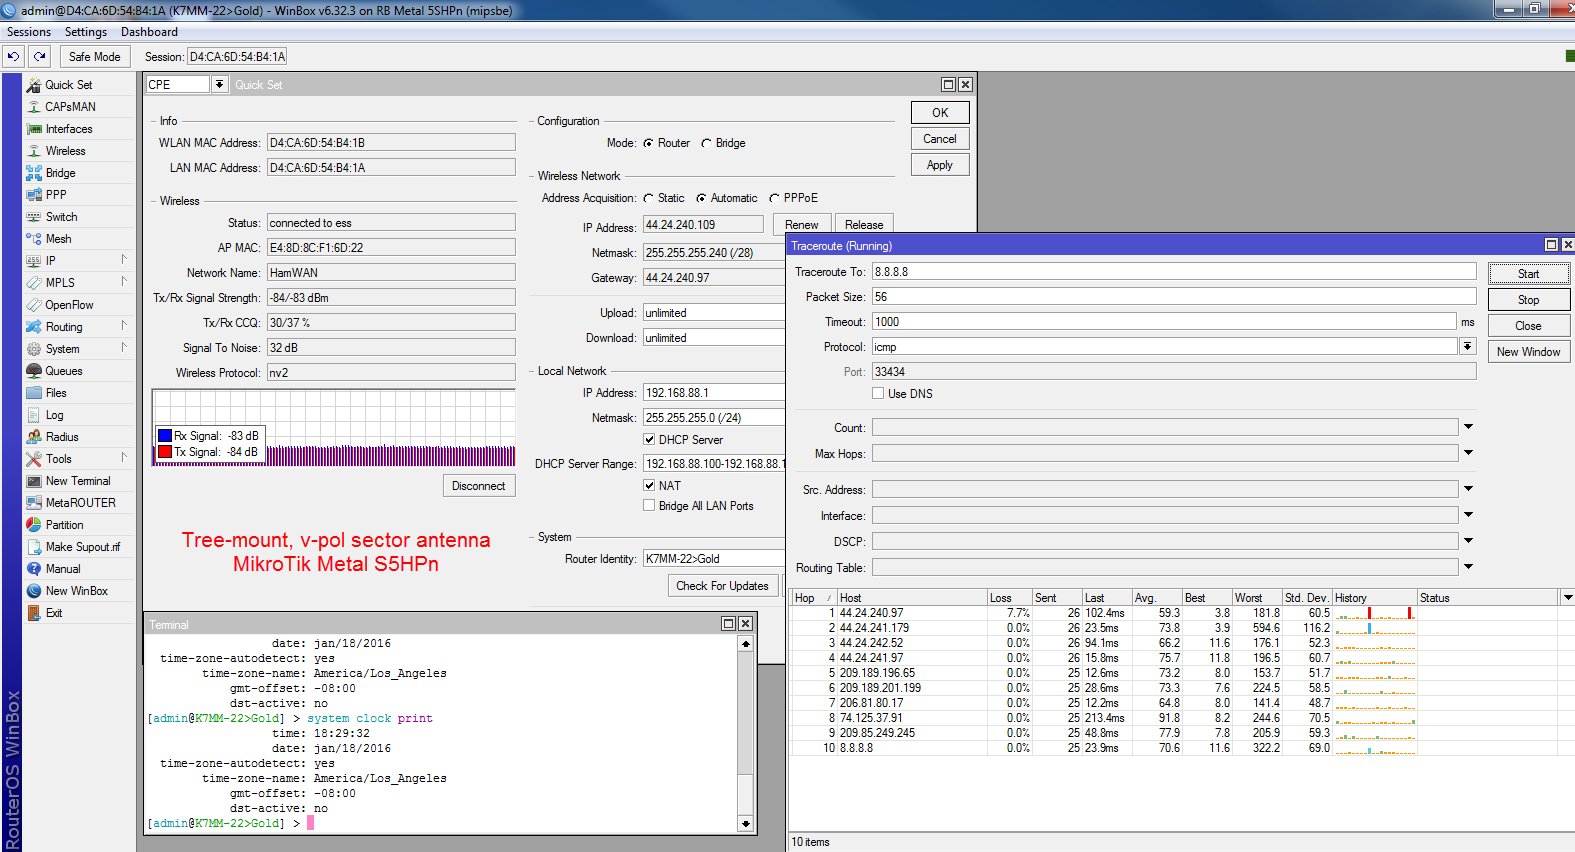Screen dimensions: 1575x852
Task: Enable the Use DNS checkbox
Action: (878, 394)
